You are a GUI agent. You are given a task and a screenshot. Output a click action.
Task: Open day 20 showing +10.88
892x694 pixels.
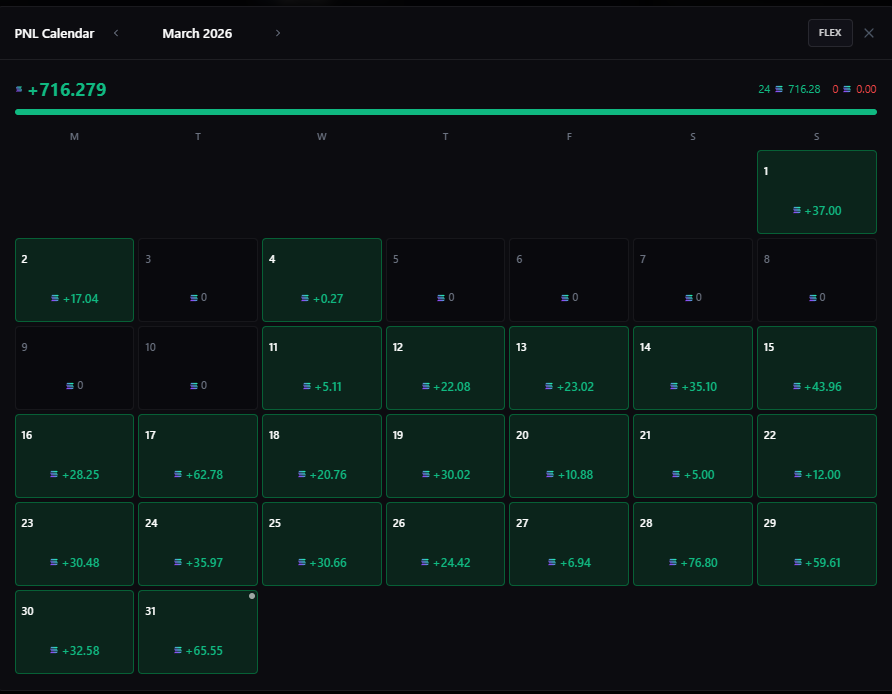[569, 456]
